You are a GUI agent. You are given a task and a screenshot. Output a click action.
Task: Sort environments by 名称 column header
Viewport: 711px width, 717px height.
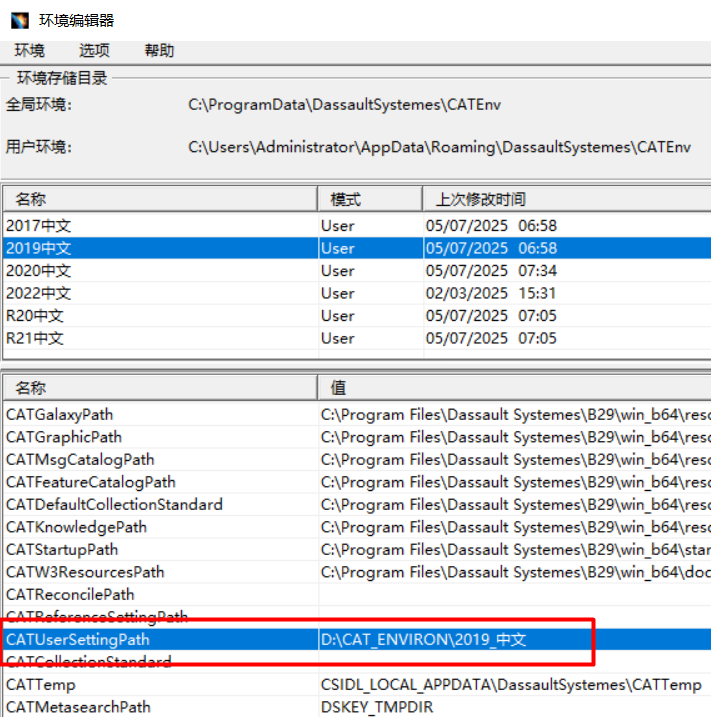click(x=160, y=199)
